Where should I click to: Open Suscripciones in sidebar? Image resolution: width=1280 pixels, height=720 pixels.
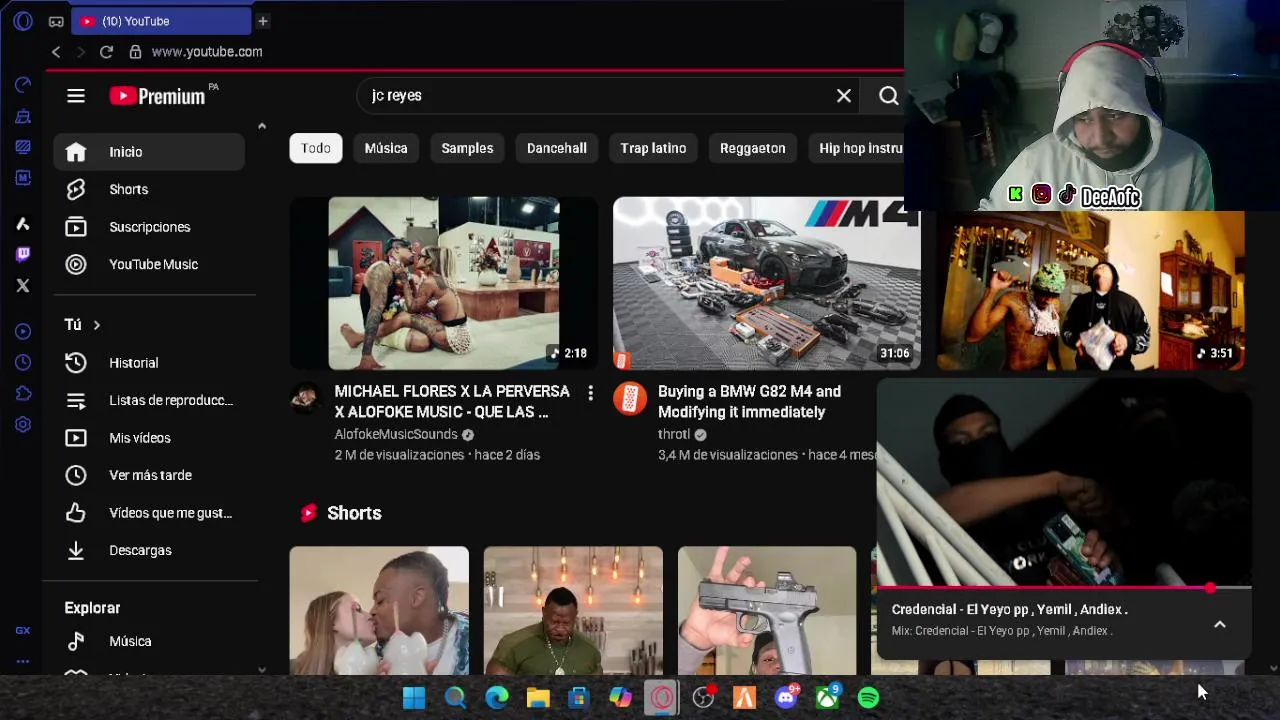tap(149, 227)
